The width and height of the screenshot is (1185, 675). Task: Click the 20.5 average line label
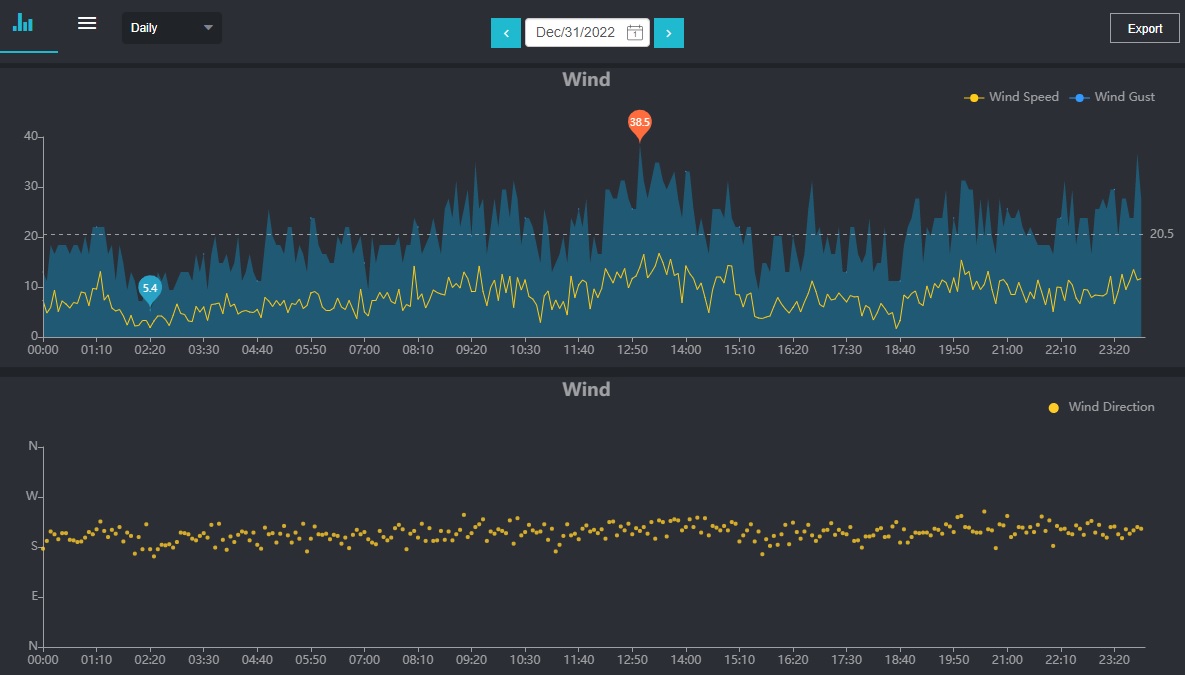[1161, 234]
